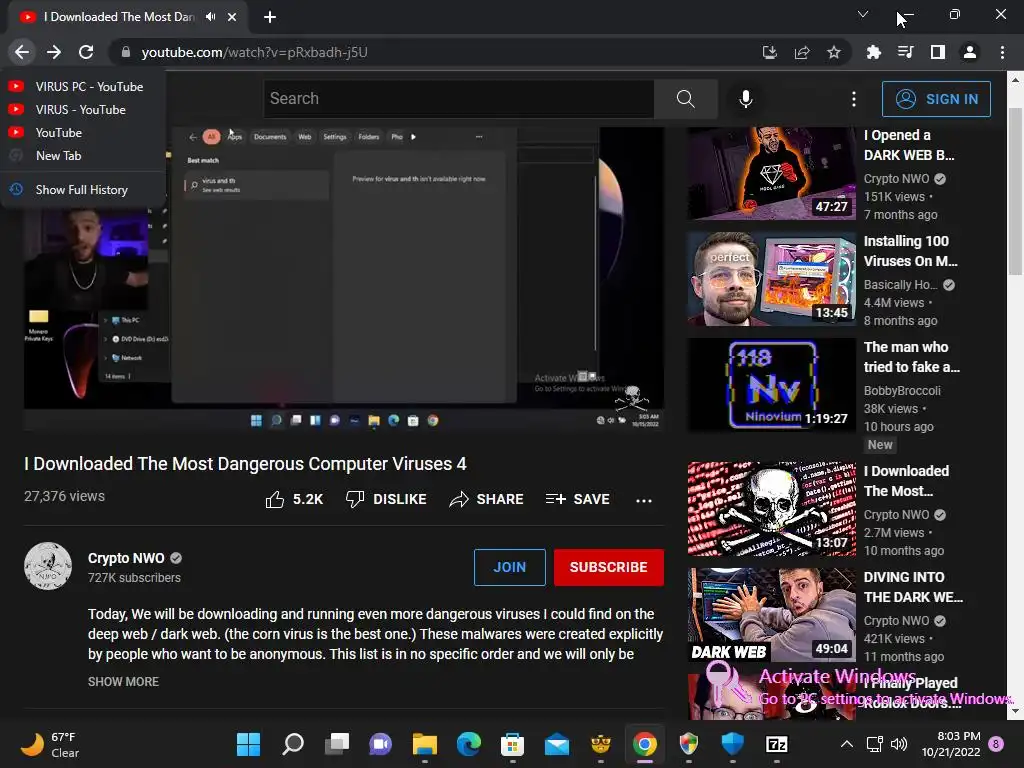Click the SIGN IN button

(x=936, y=99)
